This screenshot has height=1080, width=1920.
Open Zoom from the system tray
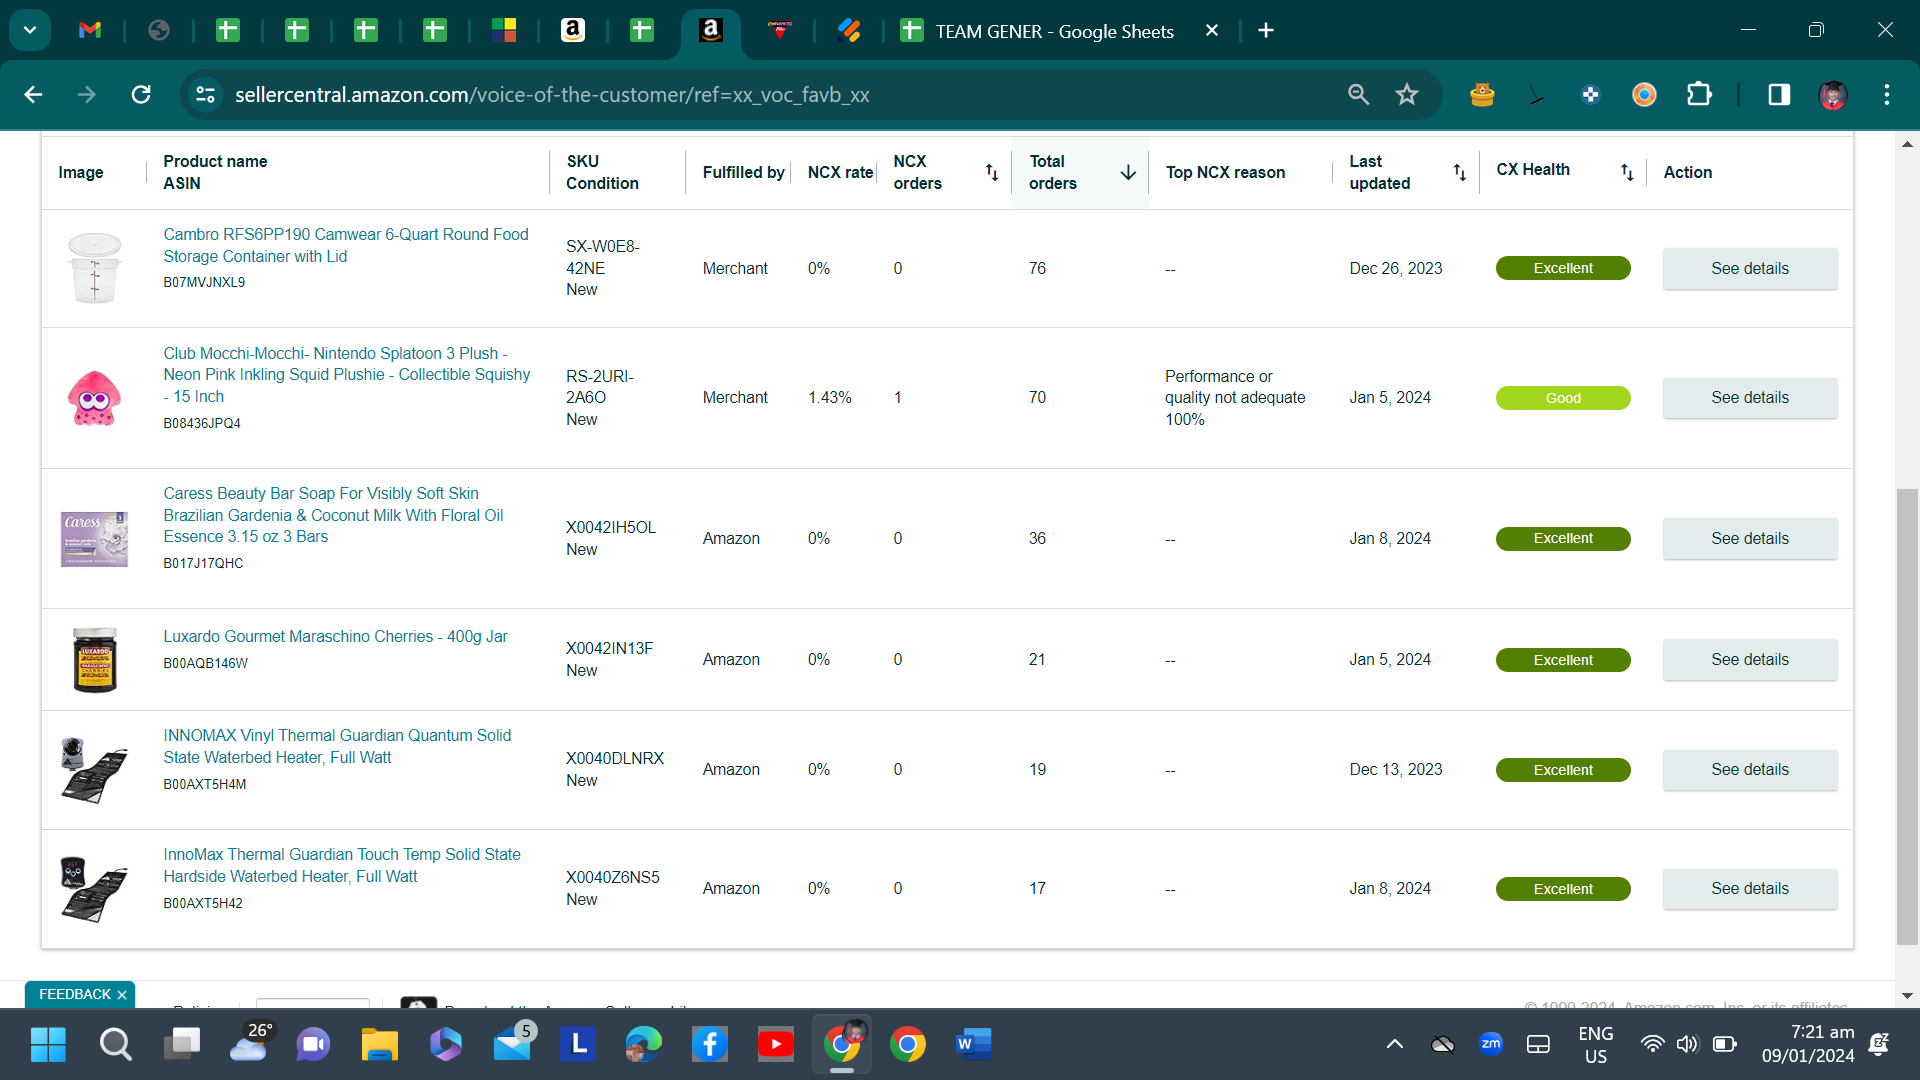coord(1490,1044)
